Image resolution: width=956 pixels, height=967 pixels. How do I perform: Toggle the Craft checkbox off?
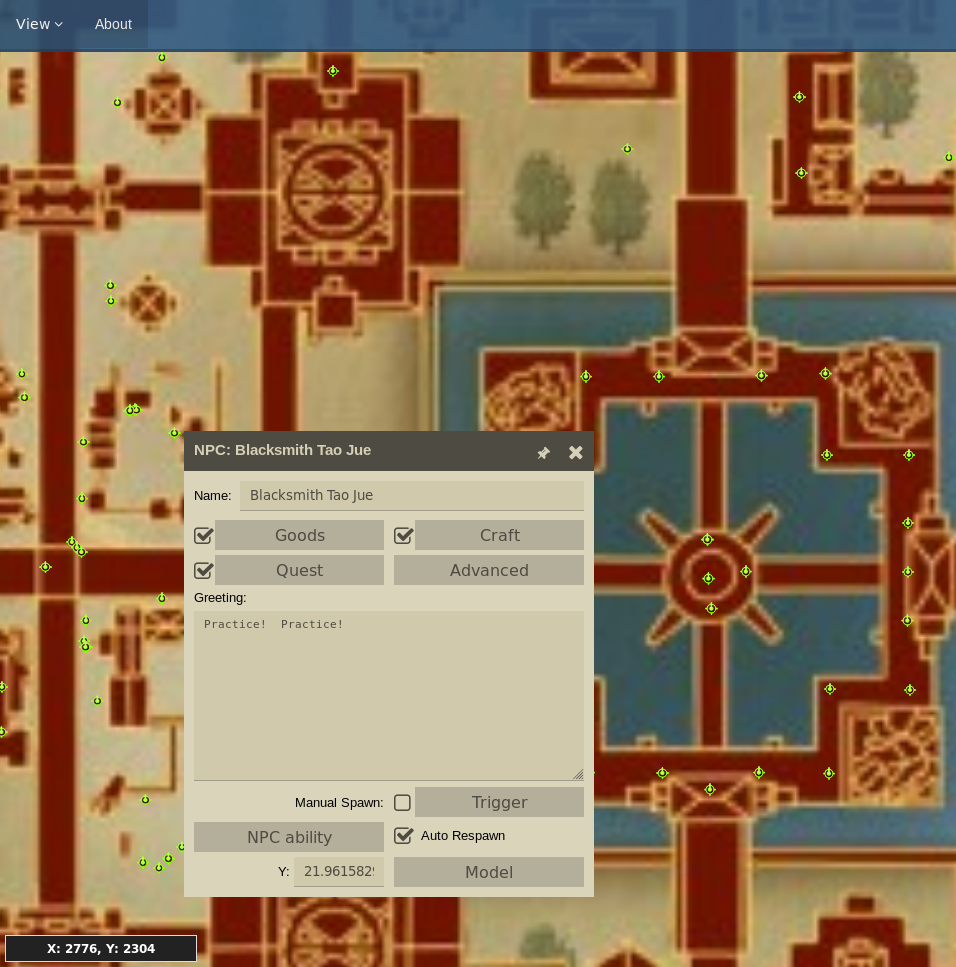404,536
